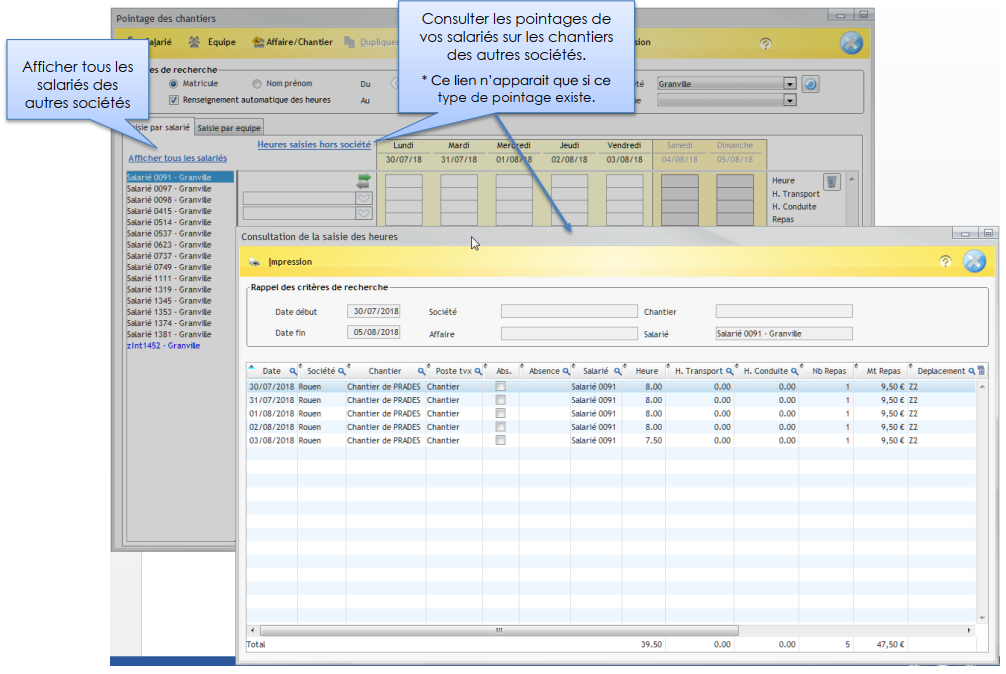
Task: Click the Afficher tous les salariés link
Action: [x=177, y=158]
